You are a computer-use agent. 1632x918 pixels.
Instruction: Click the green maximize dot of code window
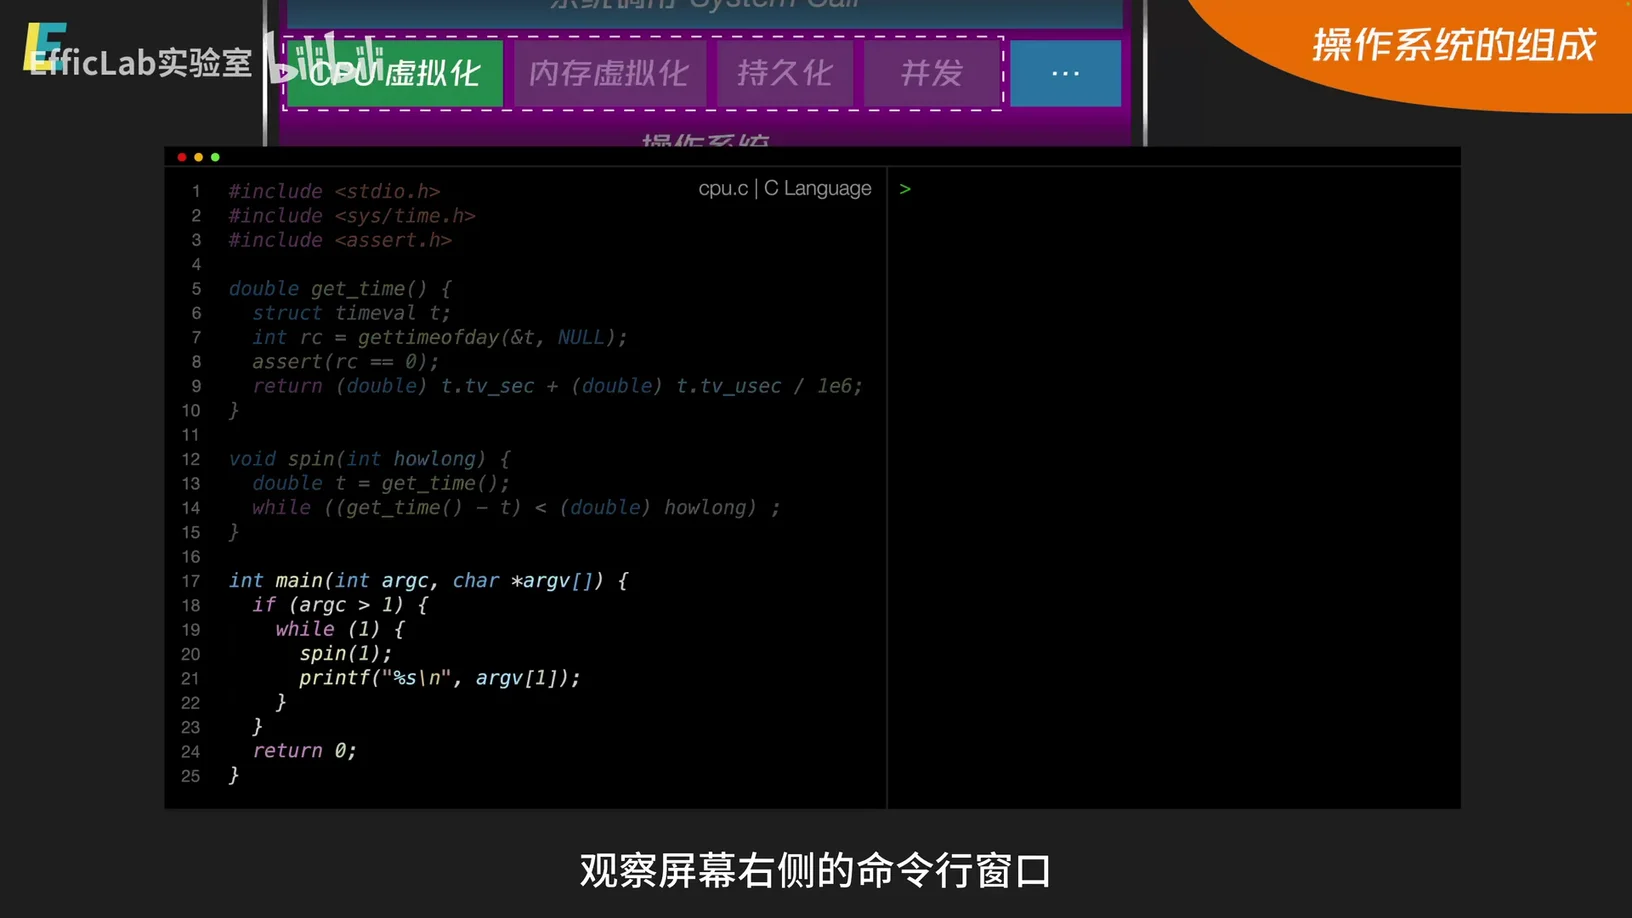click(215, 157)
